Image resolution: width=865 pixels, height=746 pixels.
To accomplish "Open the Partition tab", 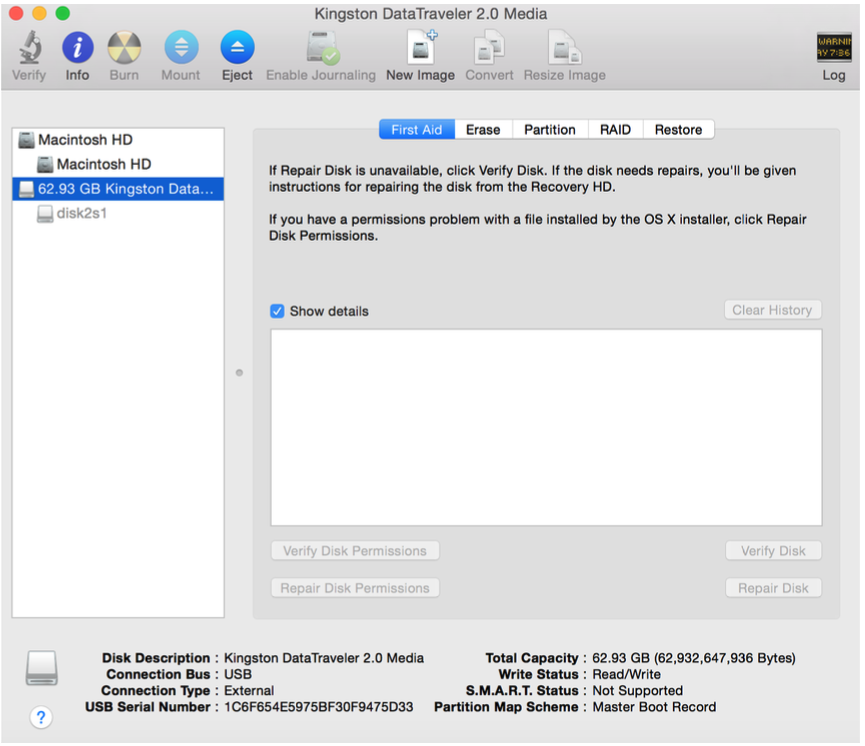I will tap(550, 130).
